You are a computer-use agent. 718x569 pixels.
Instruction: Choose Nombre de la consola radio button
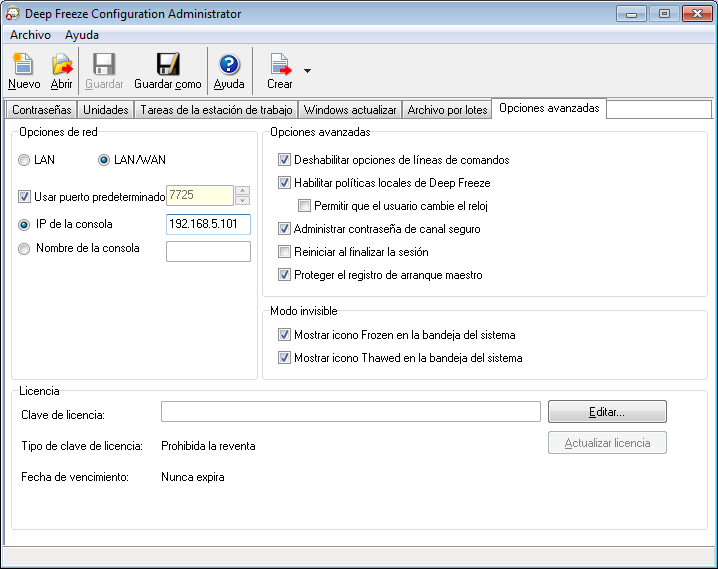pos(24,249)
